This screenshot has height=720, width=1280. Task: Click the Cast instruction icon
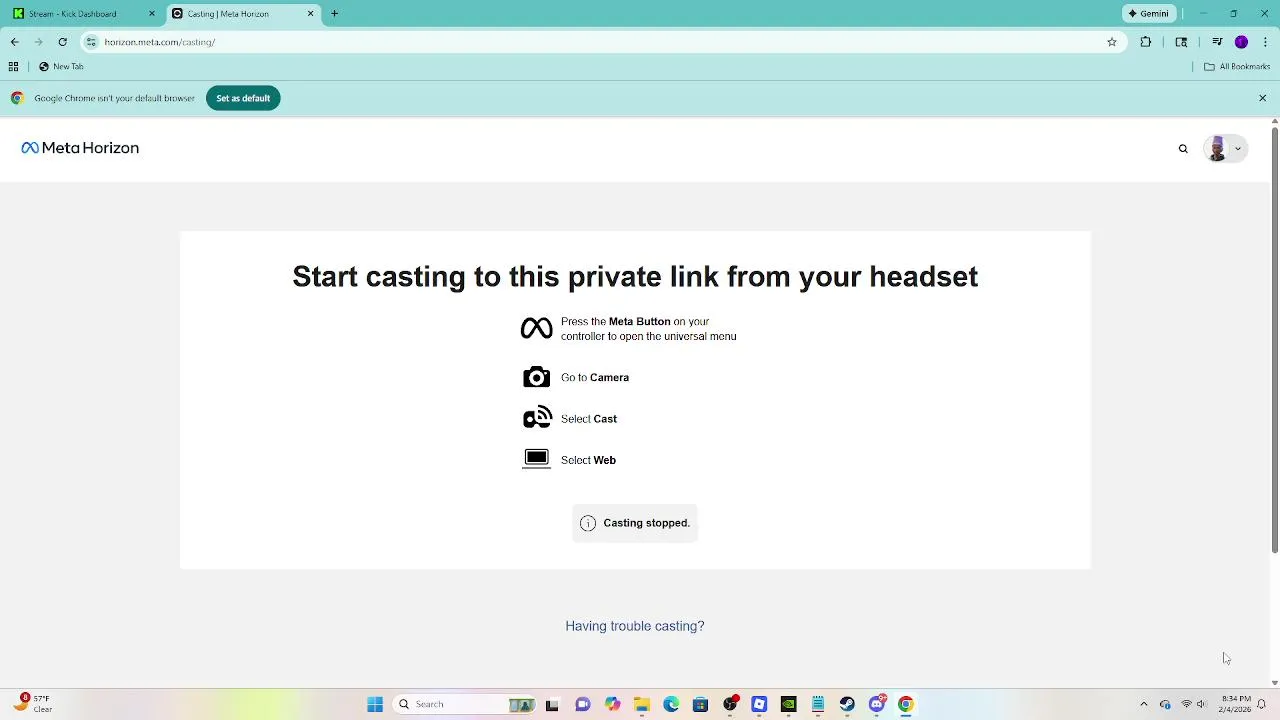tap(537, 418)
